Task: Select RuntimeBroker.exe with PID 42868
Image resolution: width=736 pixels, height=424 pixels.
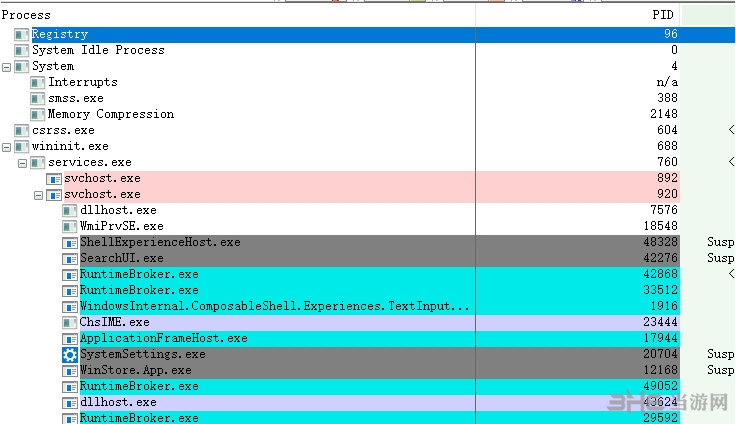Action: (139, 274)
